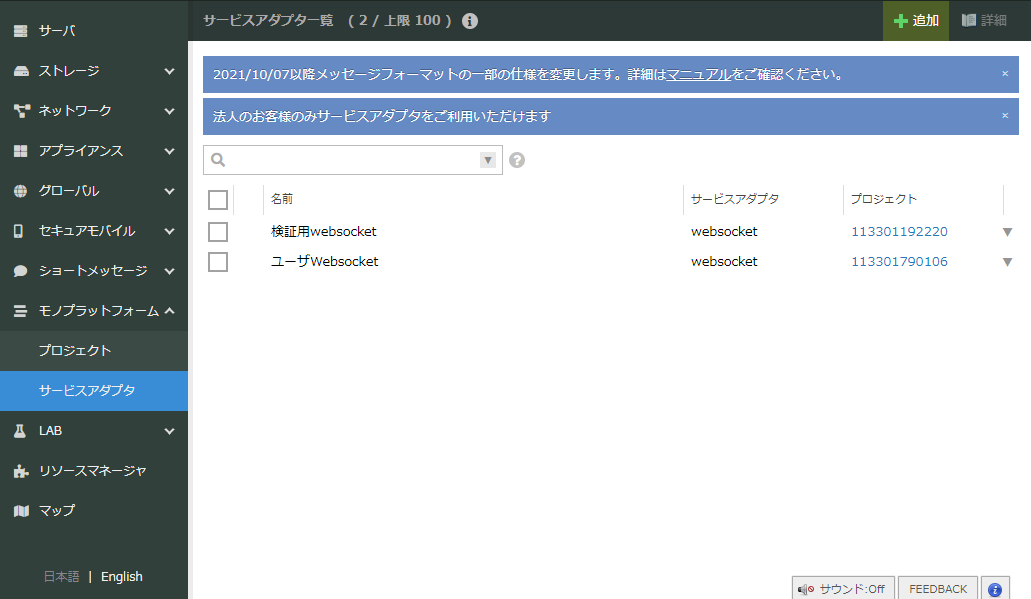The height and width of the screenshot is (599, 1031).
Task: Expand the グローバル menu chevron
Action: [170, 191]
